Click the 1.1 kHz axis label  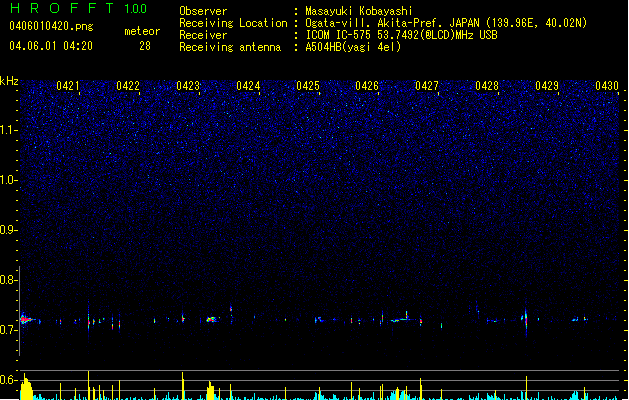[x=8, y=130]
